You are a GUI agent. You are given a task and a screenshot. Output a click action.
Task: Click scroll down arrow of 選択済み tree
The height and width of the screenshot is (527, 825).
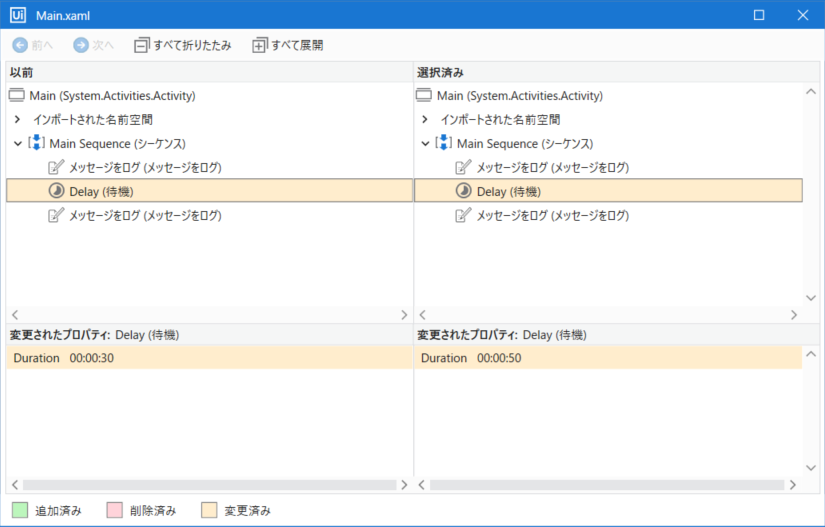click(811, 298)
